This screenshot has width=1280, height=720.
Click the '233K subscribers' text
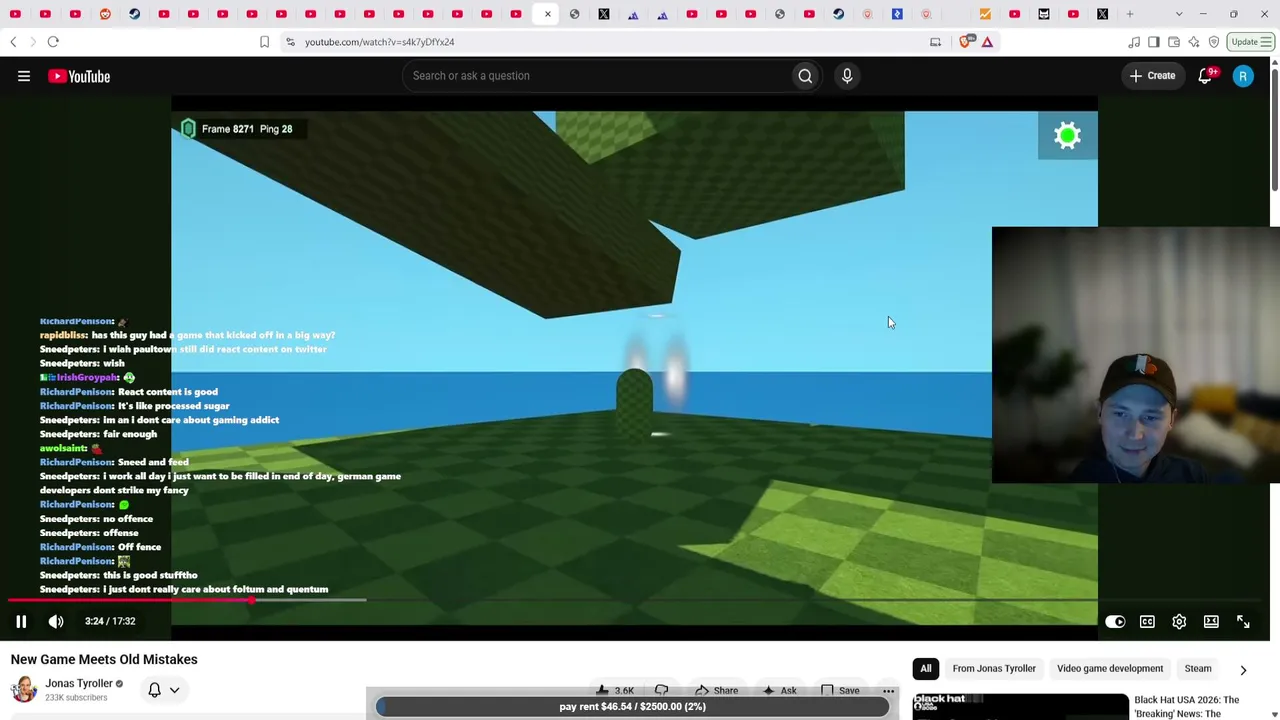pos(76,698)
